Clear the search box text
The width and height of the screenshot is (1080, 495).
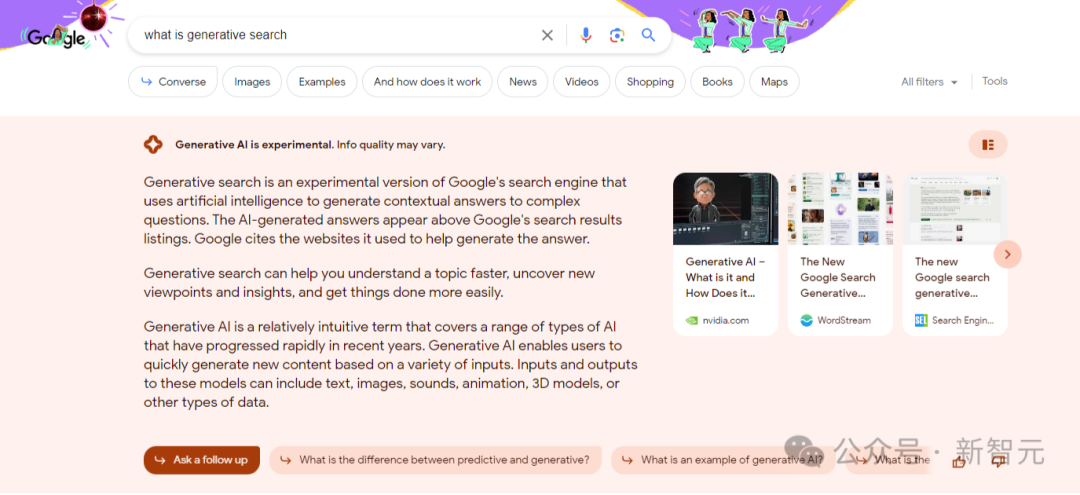(x=547, y=35)
